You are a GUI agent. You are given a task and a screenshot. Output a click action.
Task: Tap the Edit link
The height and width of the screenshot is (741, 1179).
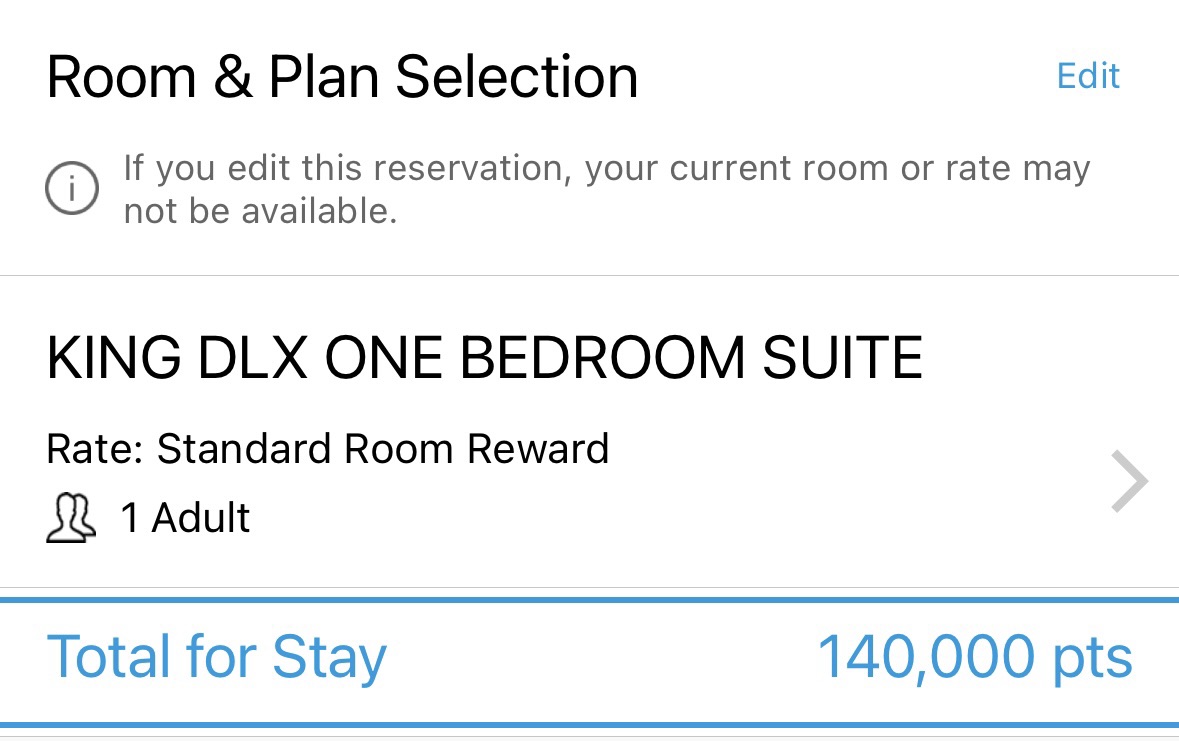1088,76
